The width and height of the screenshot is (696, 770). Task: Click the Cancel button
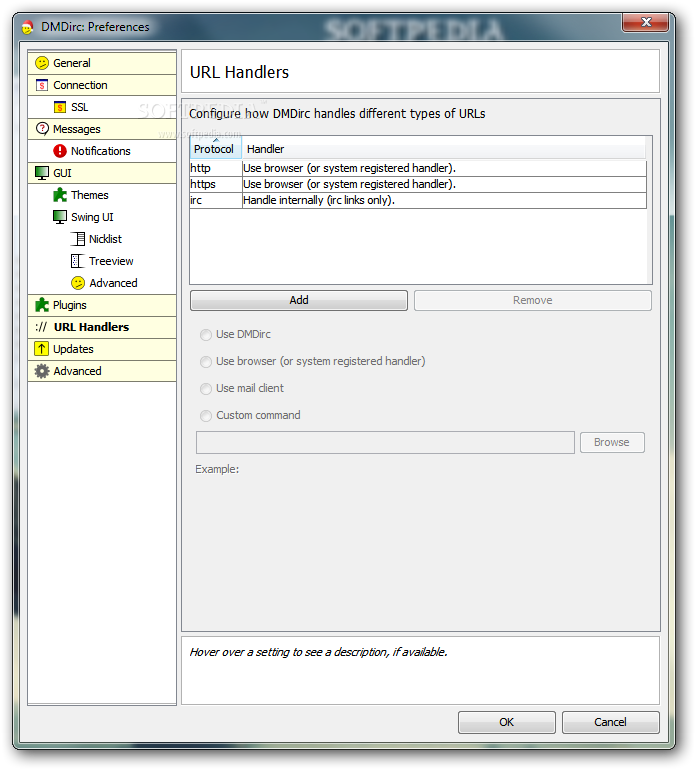click(x=610, y=722)
